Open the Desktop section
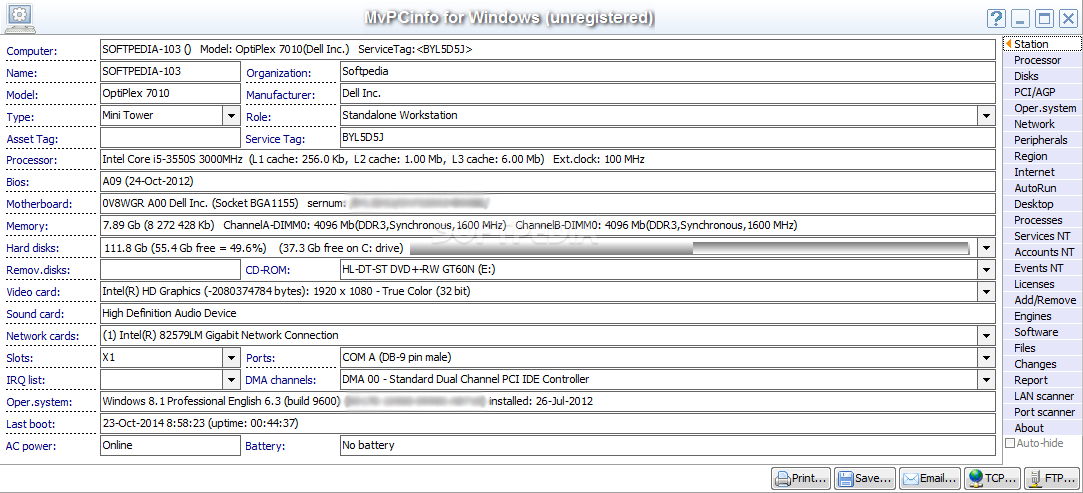 [1042, 204]
